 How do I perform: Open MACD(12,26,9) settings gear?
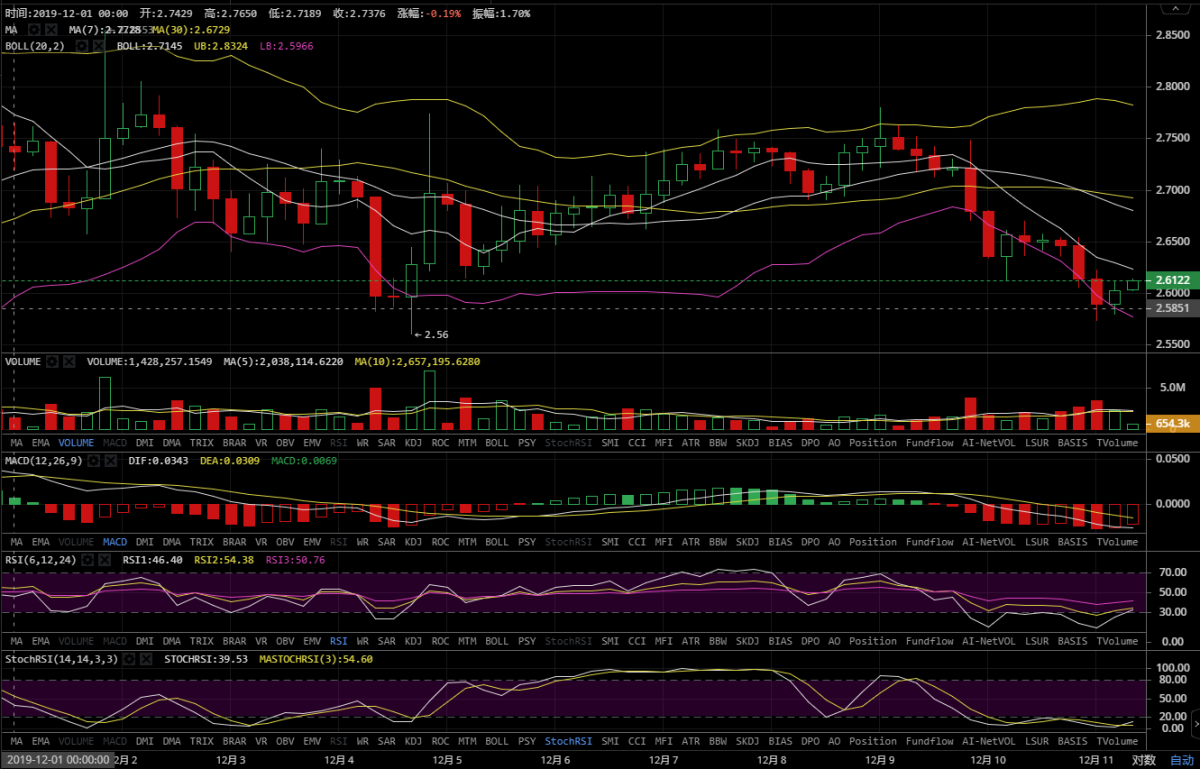point(93,460)
